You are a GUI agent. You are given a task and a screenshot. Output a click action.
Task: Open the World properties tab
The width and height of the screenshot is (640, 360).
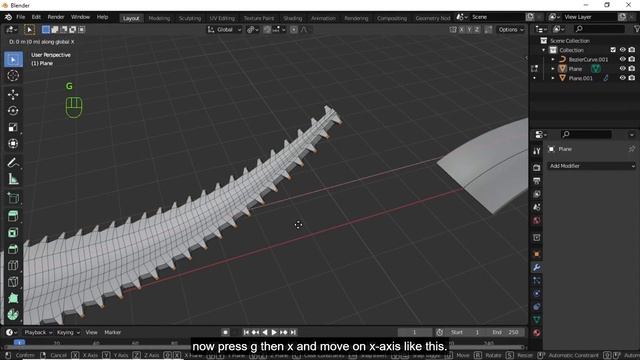pos(537,220)
